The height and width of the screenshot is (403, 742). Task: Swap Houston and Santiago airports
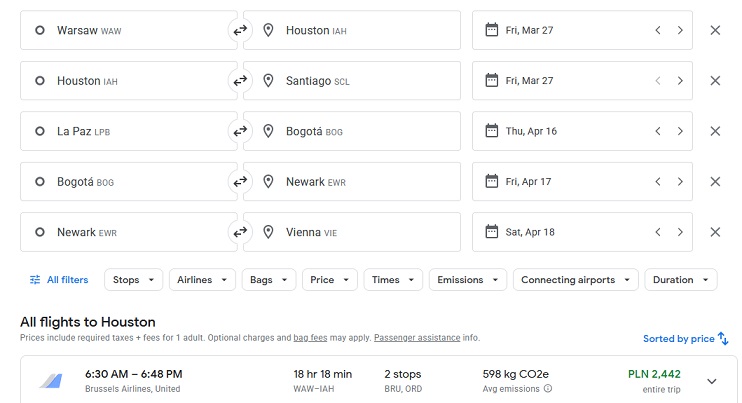(x=240, y=81)
